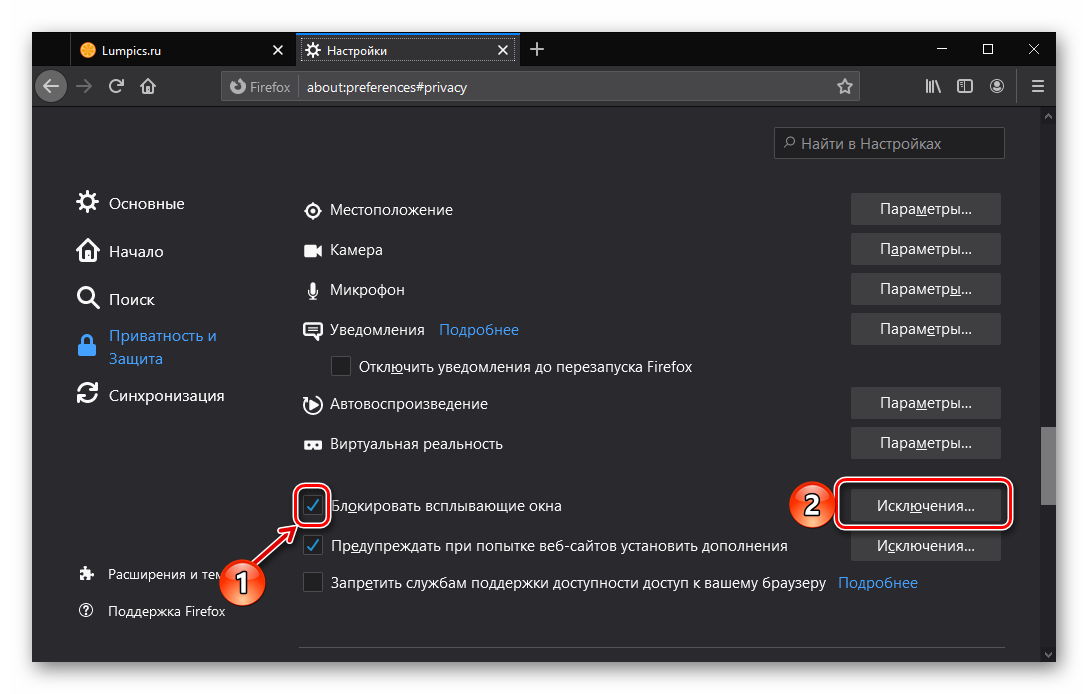Open the Основные settings category
Viewport: 1088px width, 694px height.
130,203
